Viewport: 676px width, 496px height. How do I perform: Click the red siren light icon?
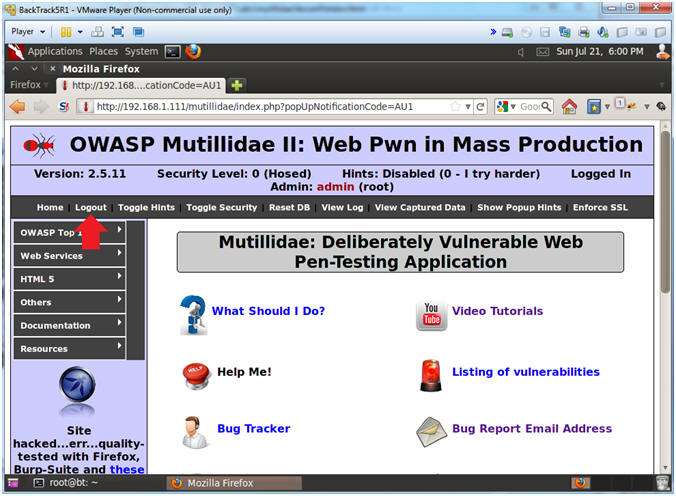pyautogui.click(x=431, y=376)
